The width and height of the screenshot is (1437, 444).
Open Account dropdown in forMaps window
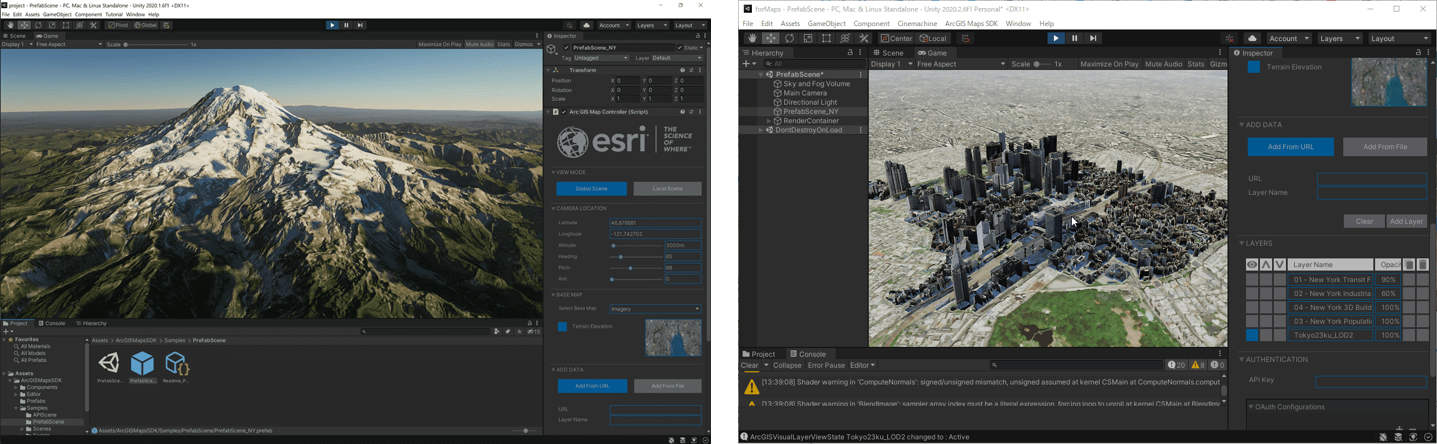1289,38
